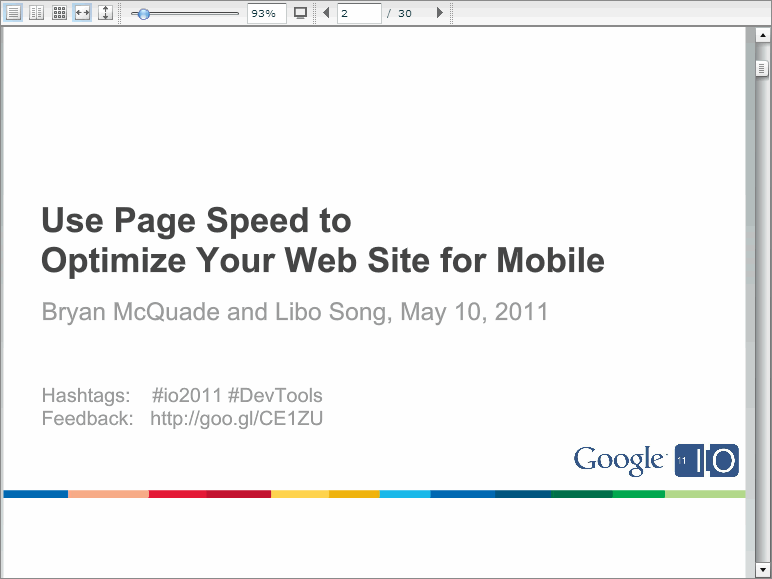Click the vertical scrollbar thumb
This screenshot has width=772, height=579.
[762, 68]
